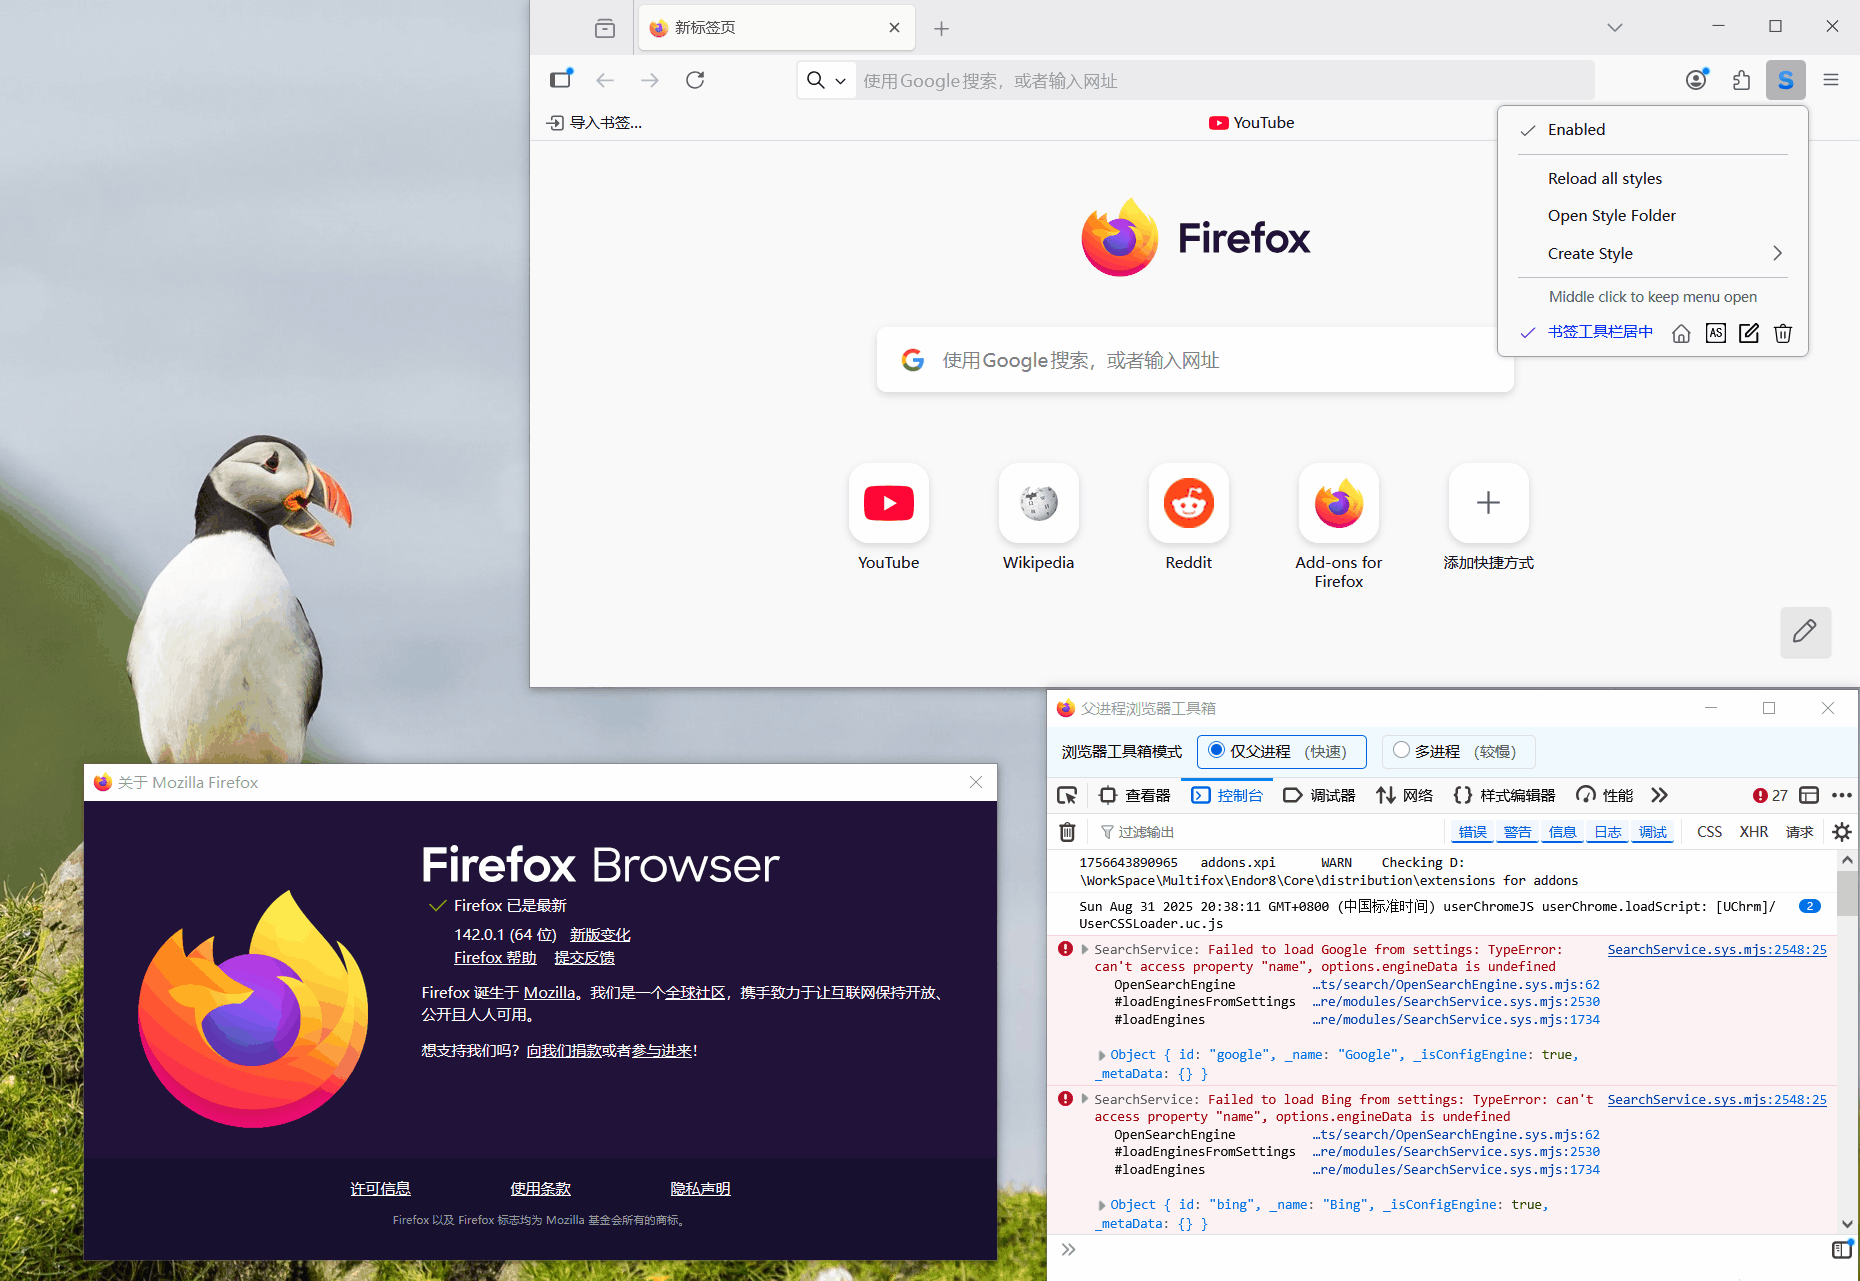
Task: Open the Firefox 帮助 link
Action: pyautogui.click(x=495, y=958)
